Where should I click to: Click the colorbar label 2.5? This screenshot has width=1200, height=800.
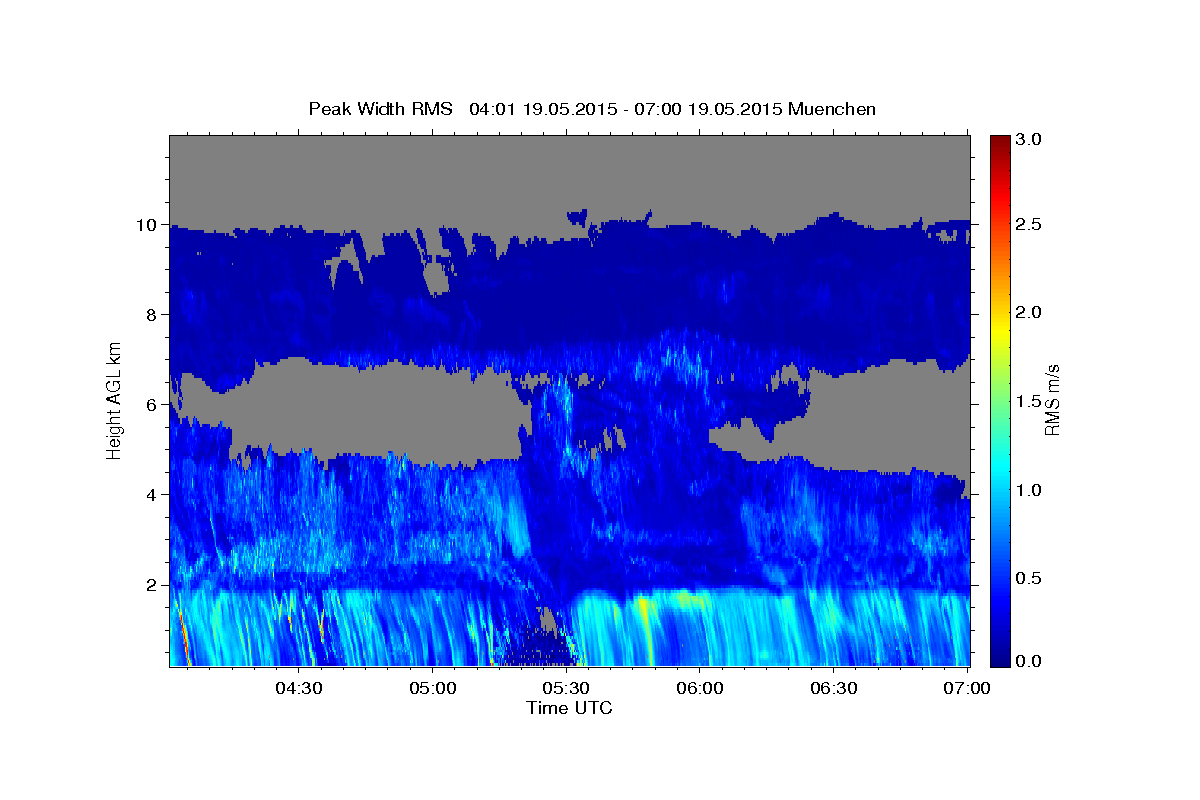(x=1029, y=225)
